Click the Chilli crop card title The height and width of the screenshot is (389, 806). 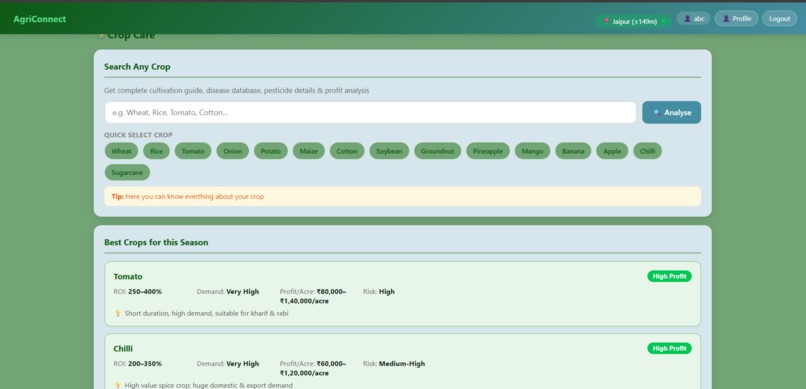click(123, 348)
